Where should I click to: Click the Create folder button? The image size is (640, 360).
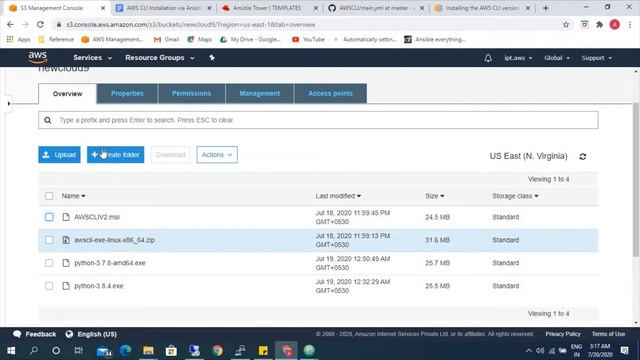point(116,155)
